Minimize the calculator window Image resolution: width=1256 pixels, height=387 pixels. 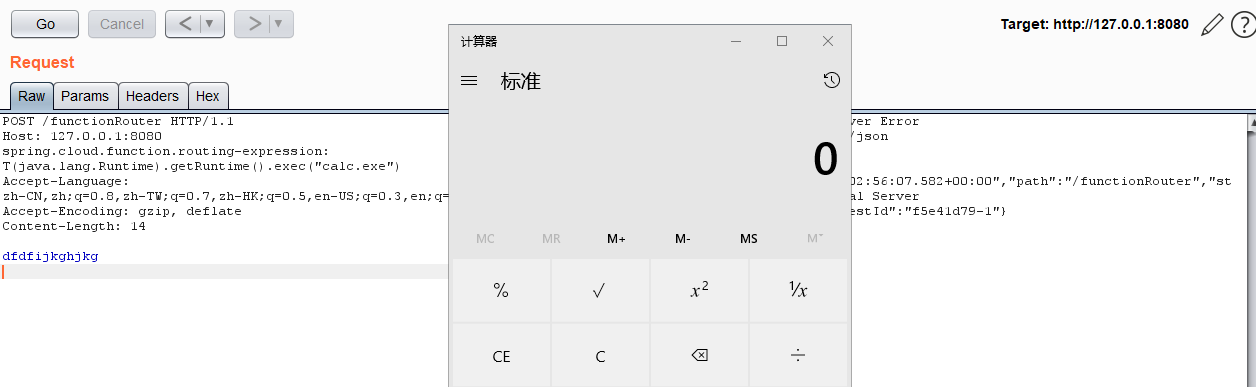point(736,41)
